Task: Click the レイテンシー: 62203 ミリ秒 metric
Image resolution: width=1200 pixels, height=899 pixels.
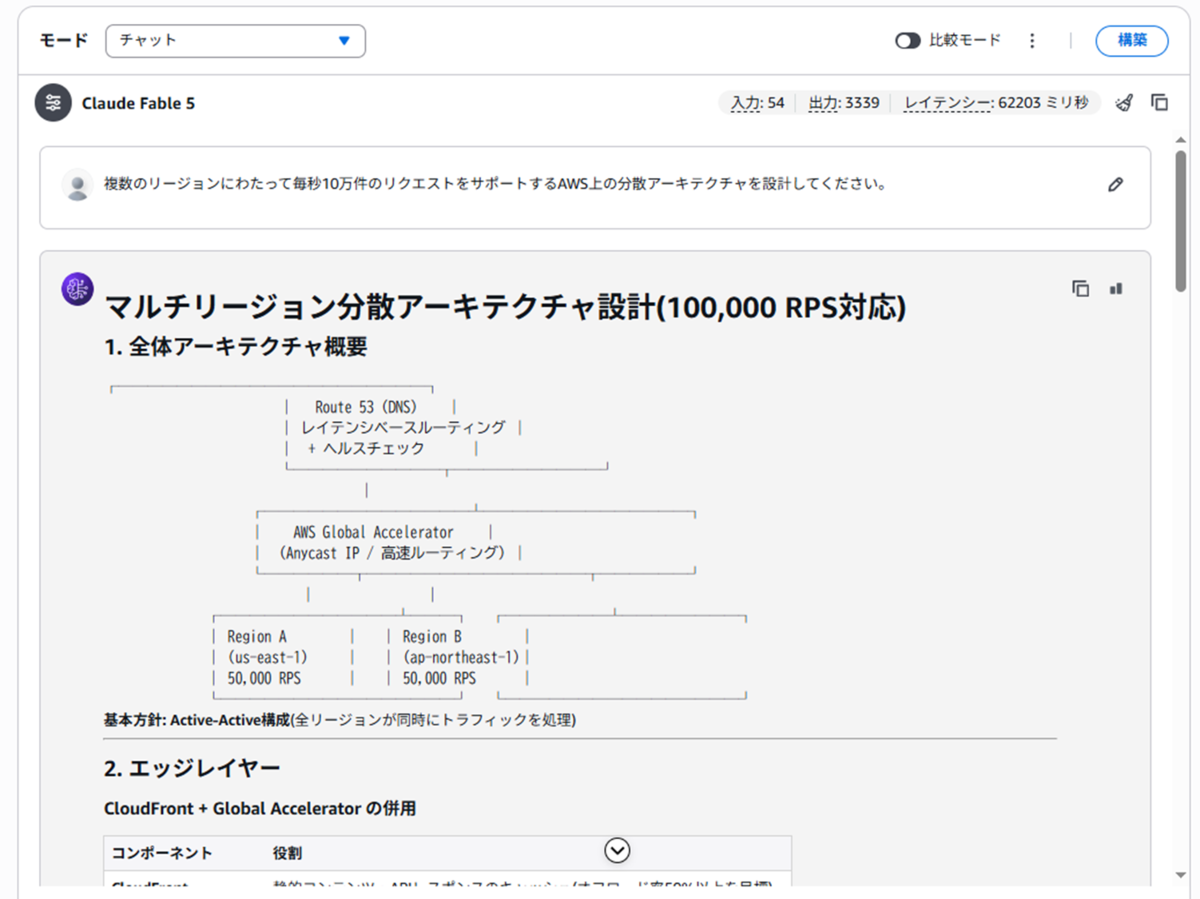Action: (x=996, y=103)
